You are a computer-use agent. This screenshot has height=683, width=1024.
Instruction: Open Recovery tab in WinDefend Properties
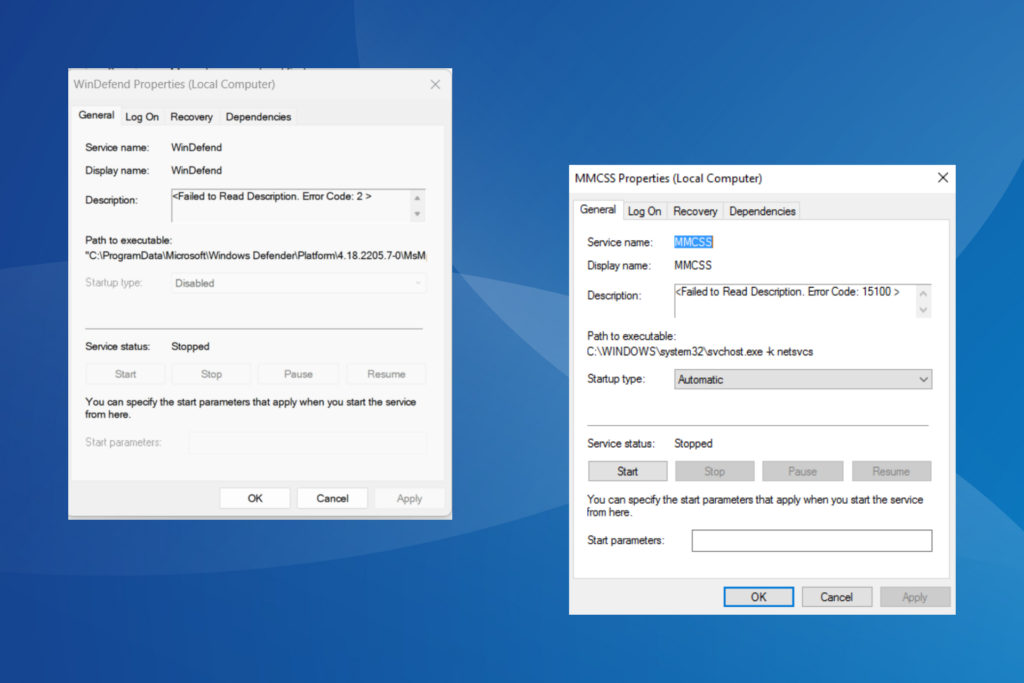pos(191,117)
